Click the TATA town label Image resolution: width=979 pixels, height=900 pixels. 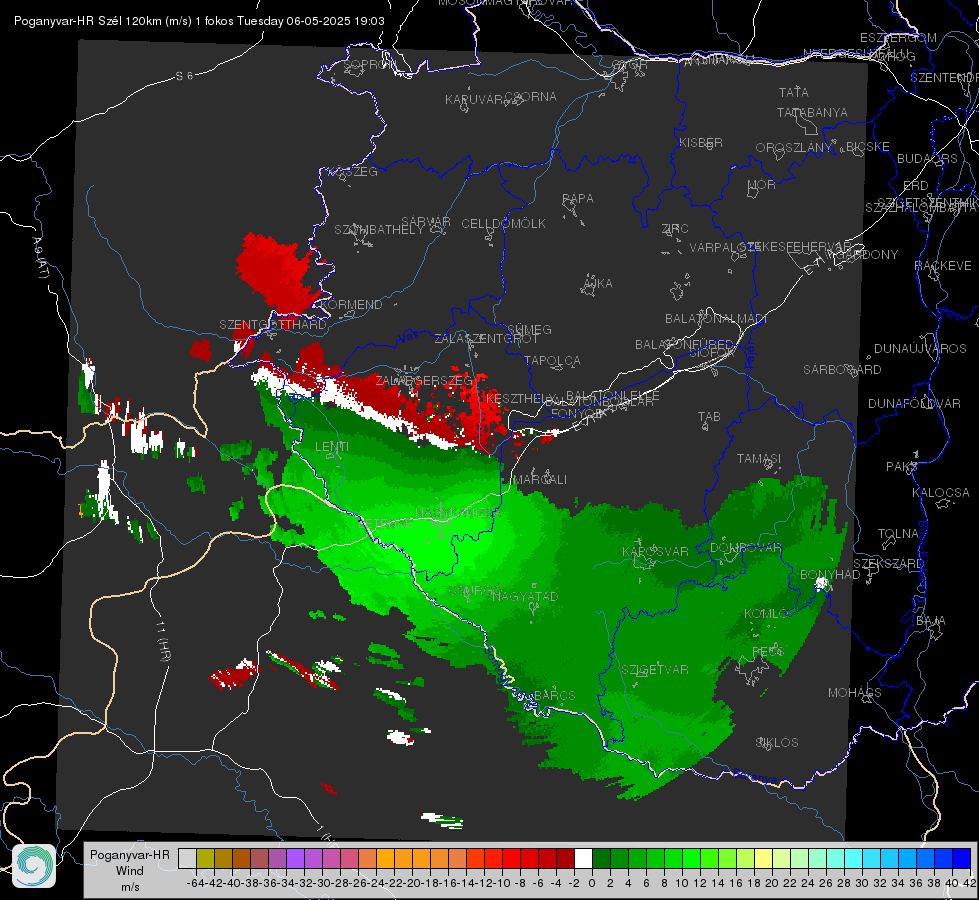[794, 92]
